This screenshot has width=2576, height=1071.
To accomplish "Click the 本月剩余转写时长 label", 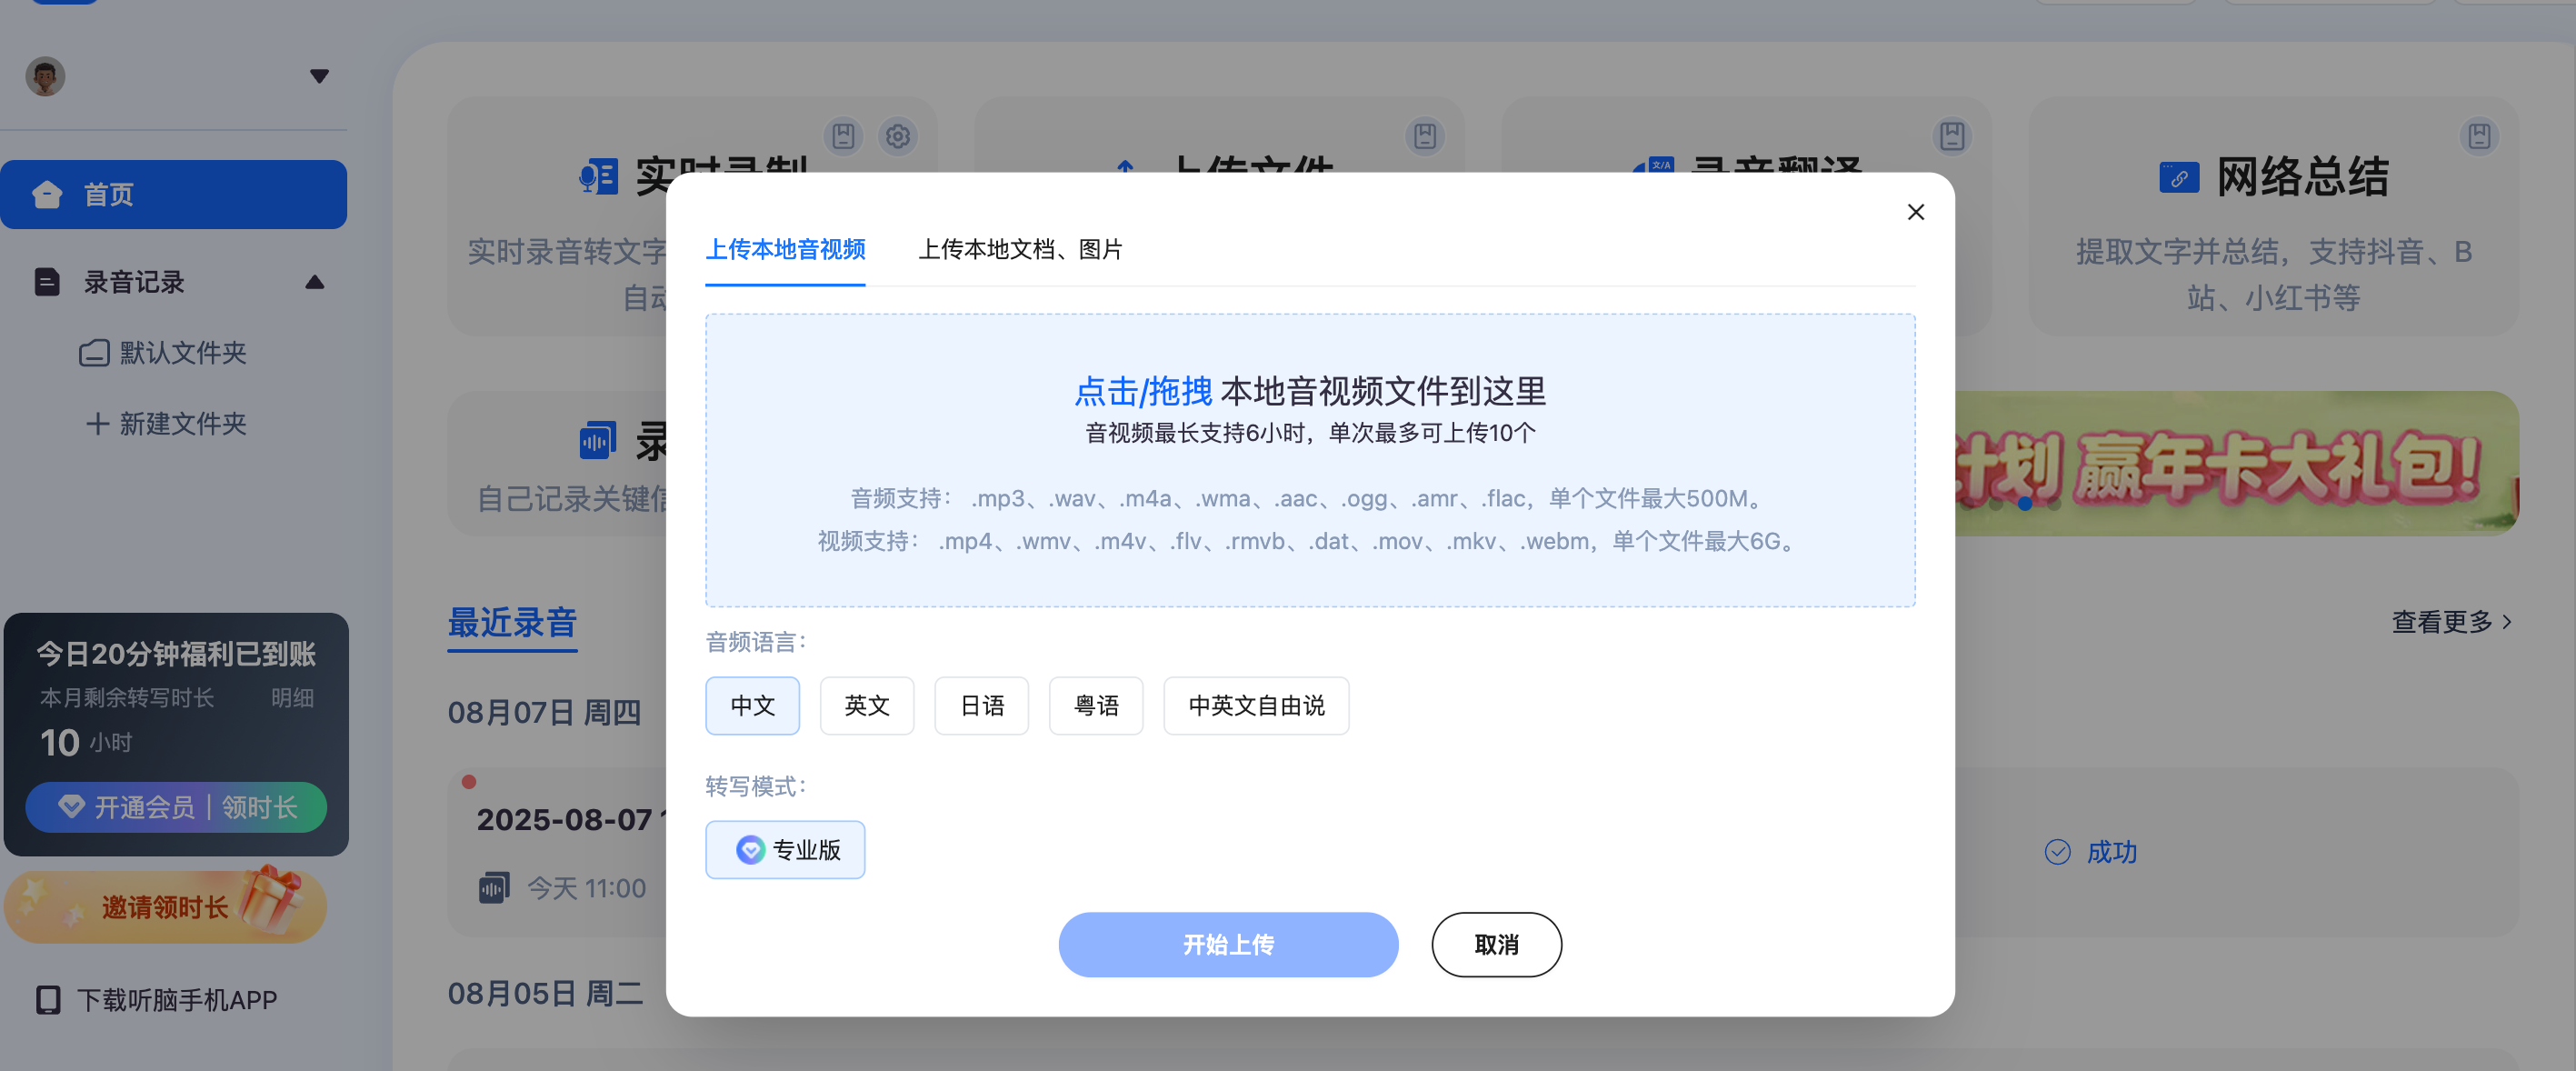I will click(x=127, y=698).
